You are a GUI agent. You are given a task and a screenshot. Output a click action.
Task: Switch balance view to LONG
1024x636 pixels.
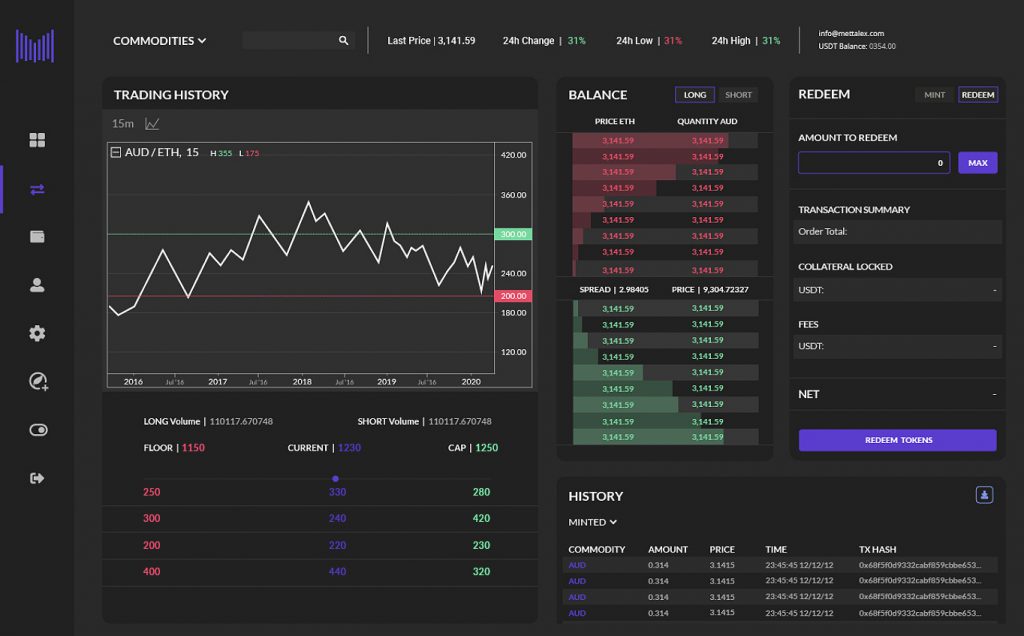(695, 95)
